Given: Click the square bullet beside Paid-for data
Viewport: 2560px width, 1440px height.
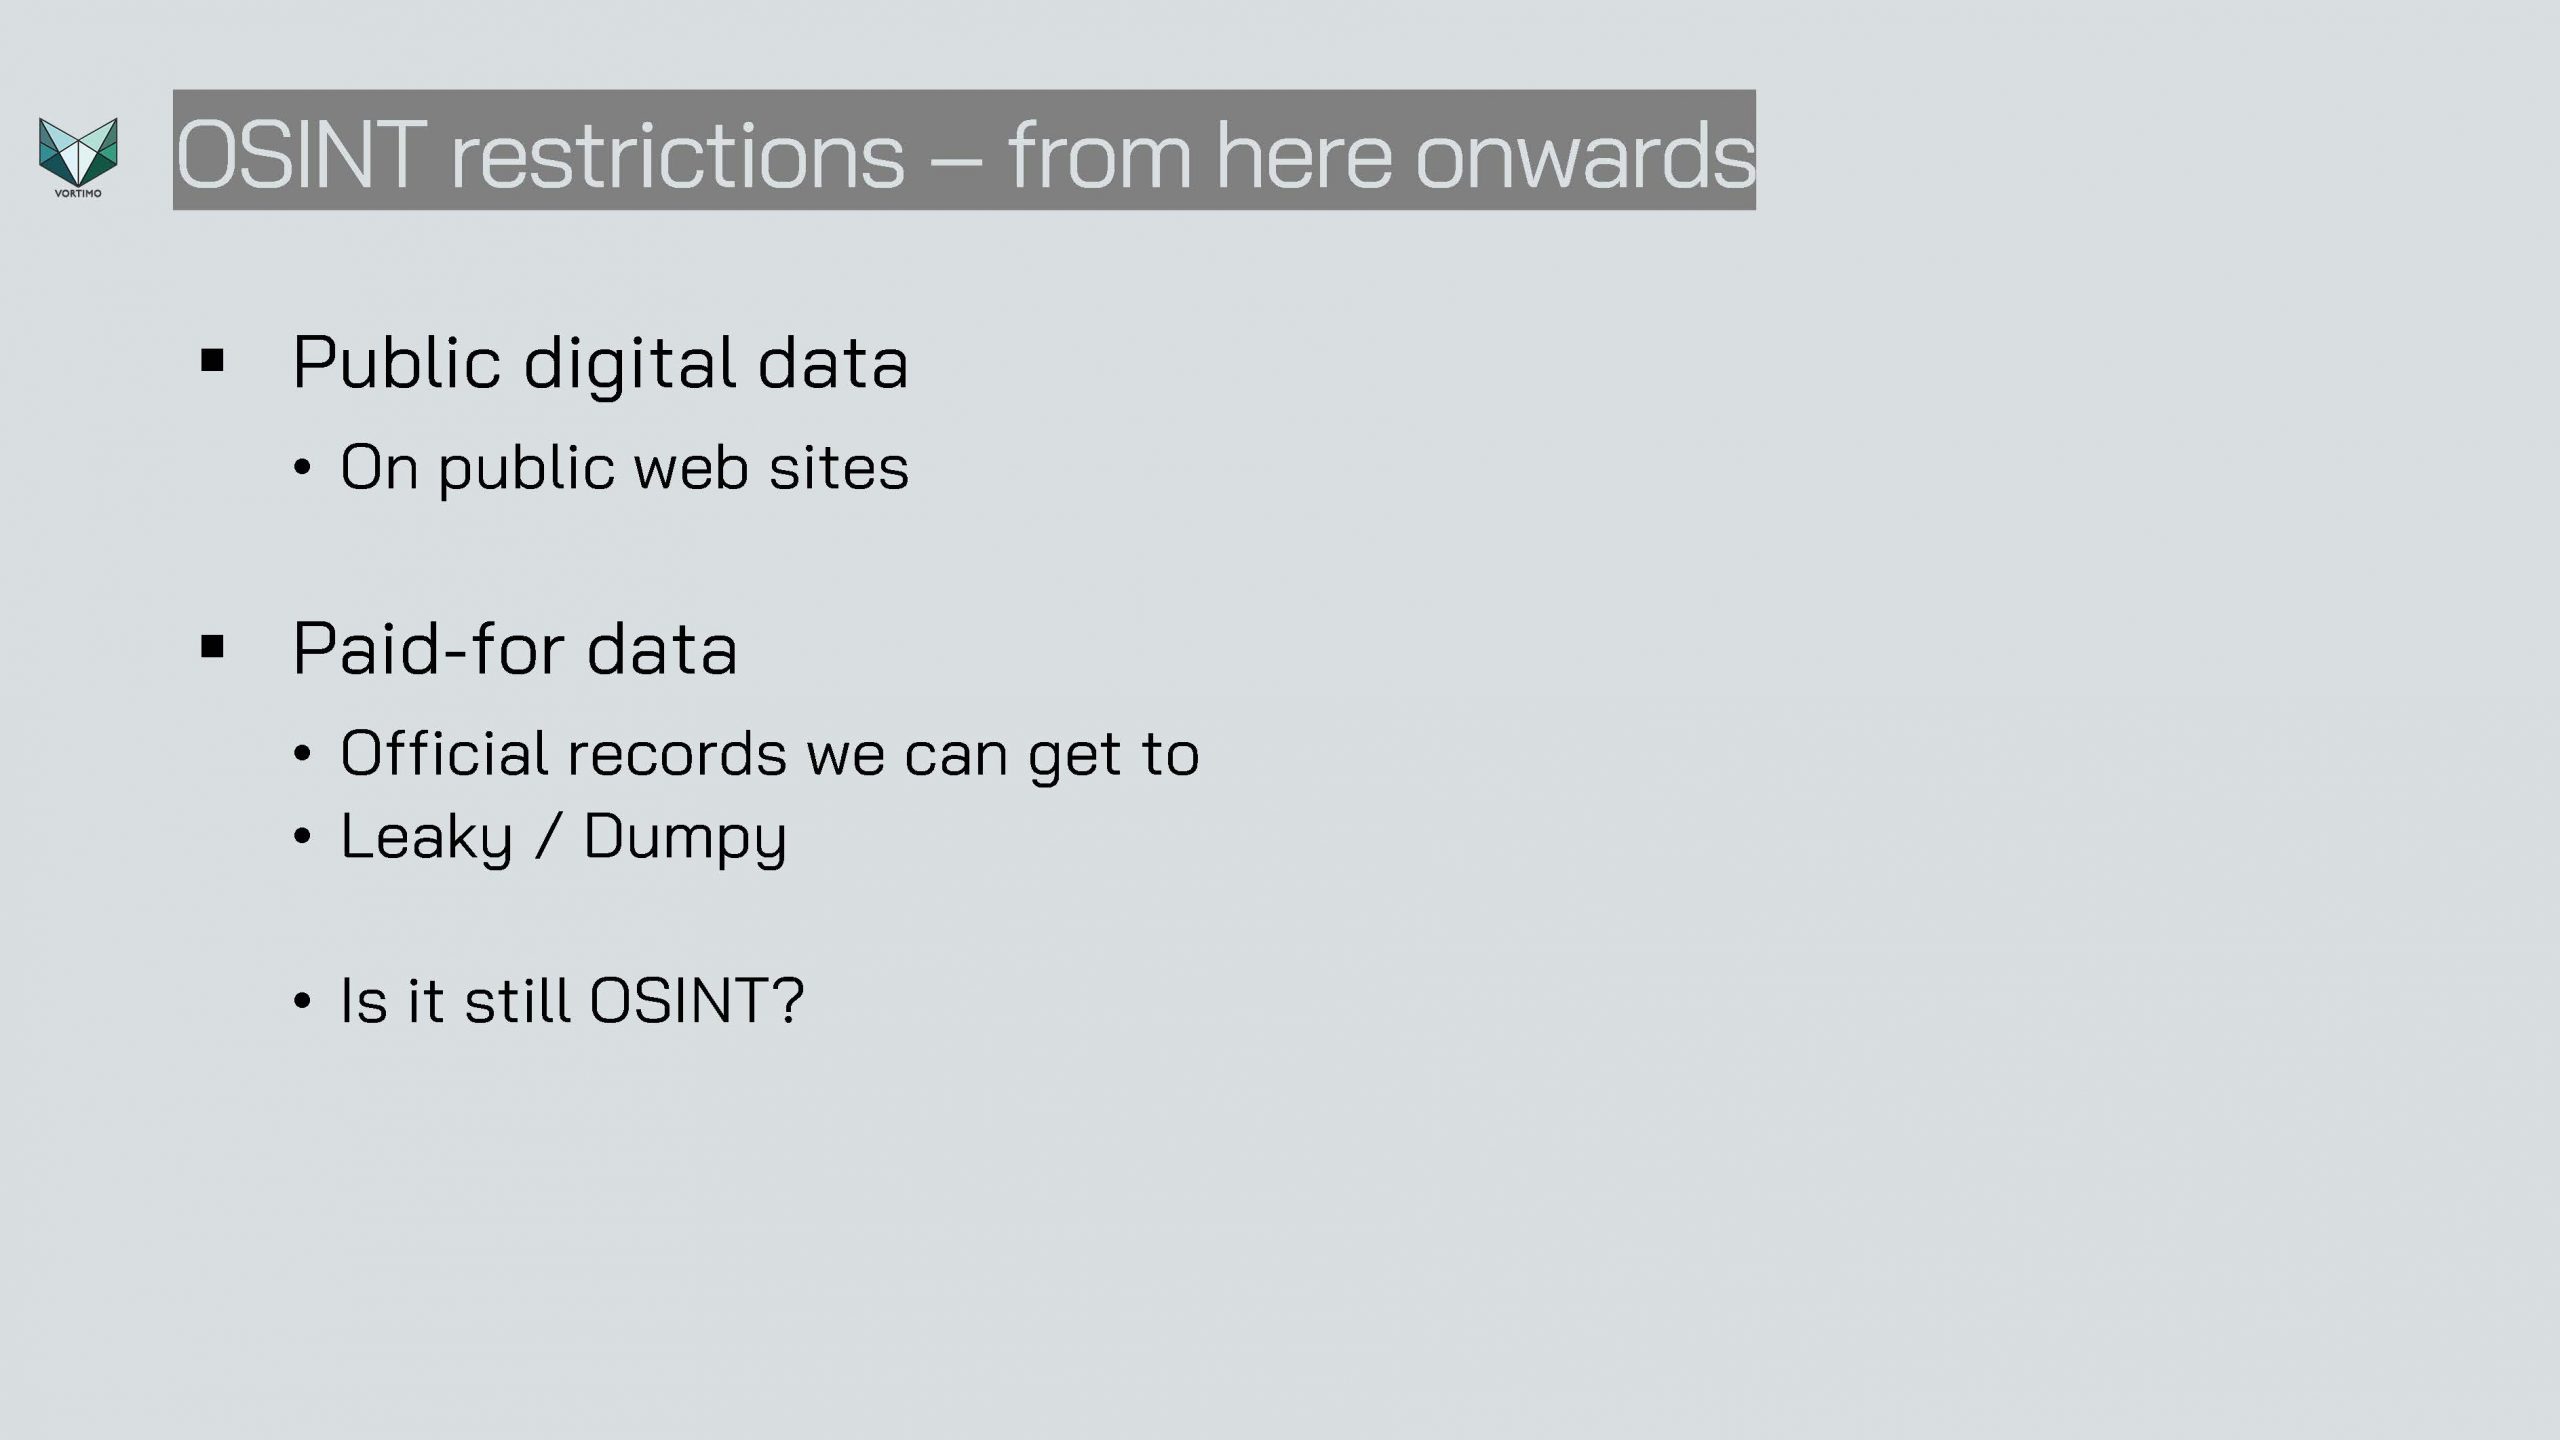Looking at the screenshot, I should 212,647.
